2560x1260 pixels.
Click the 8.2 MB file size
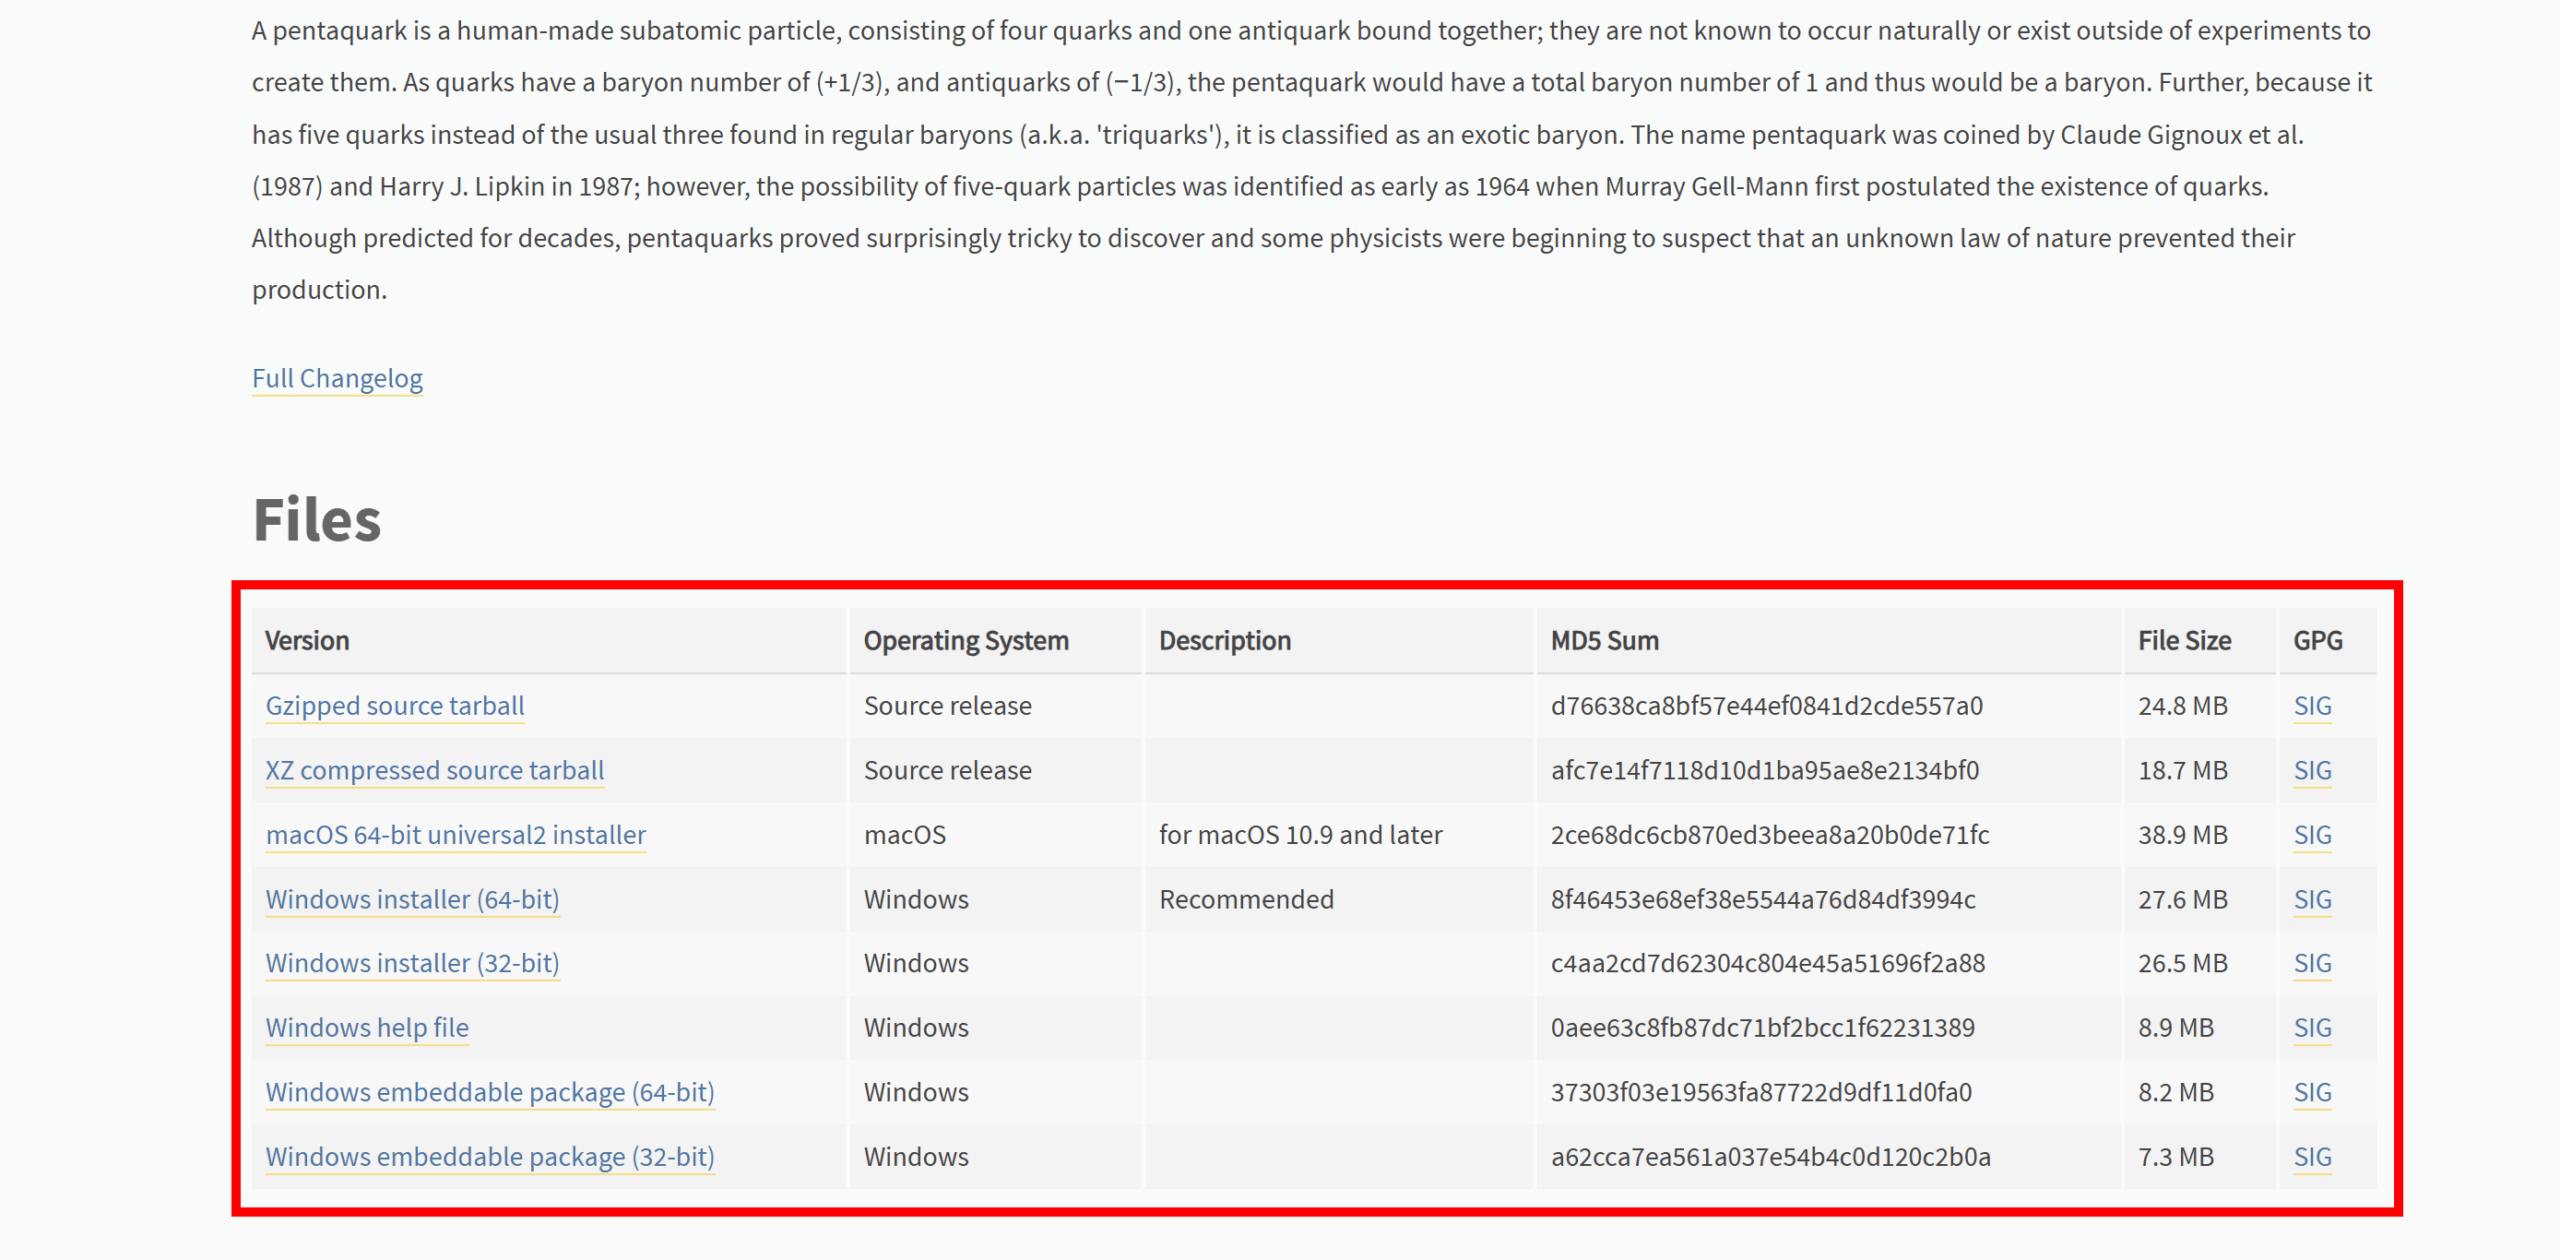click(2176, 1092)
